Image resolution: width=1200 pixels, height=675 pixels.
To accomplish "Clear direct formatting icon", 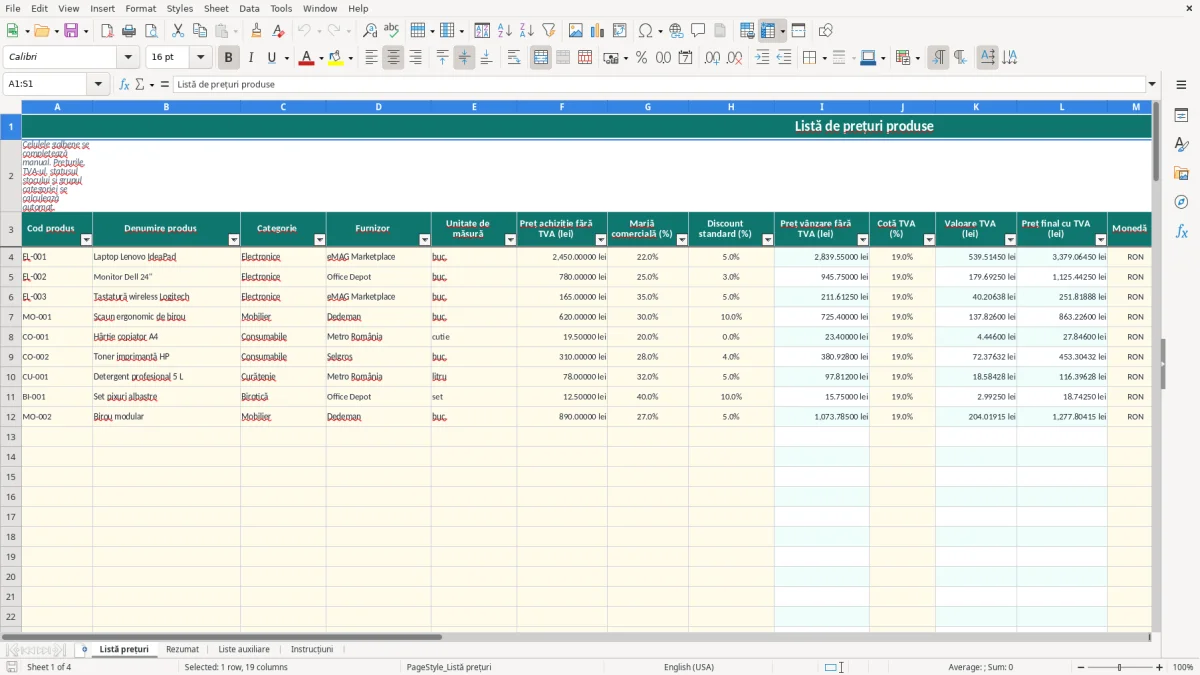I will click(279, 31).
